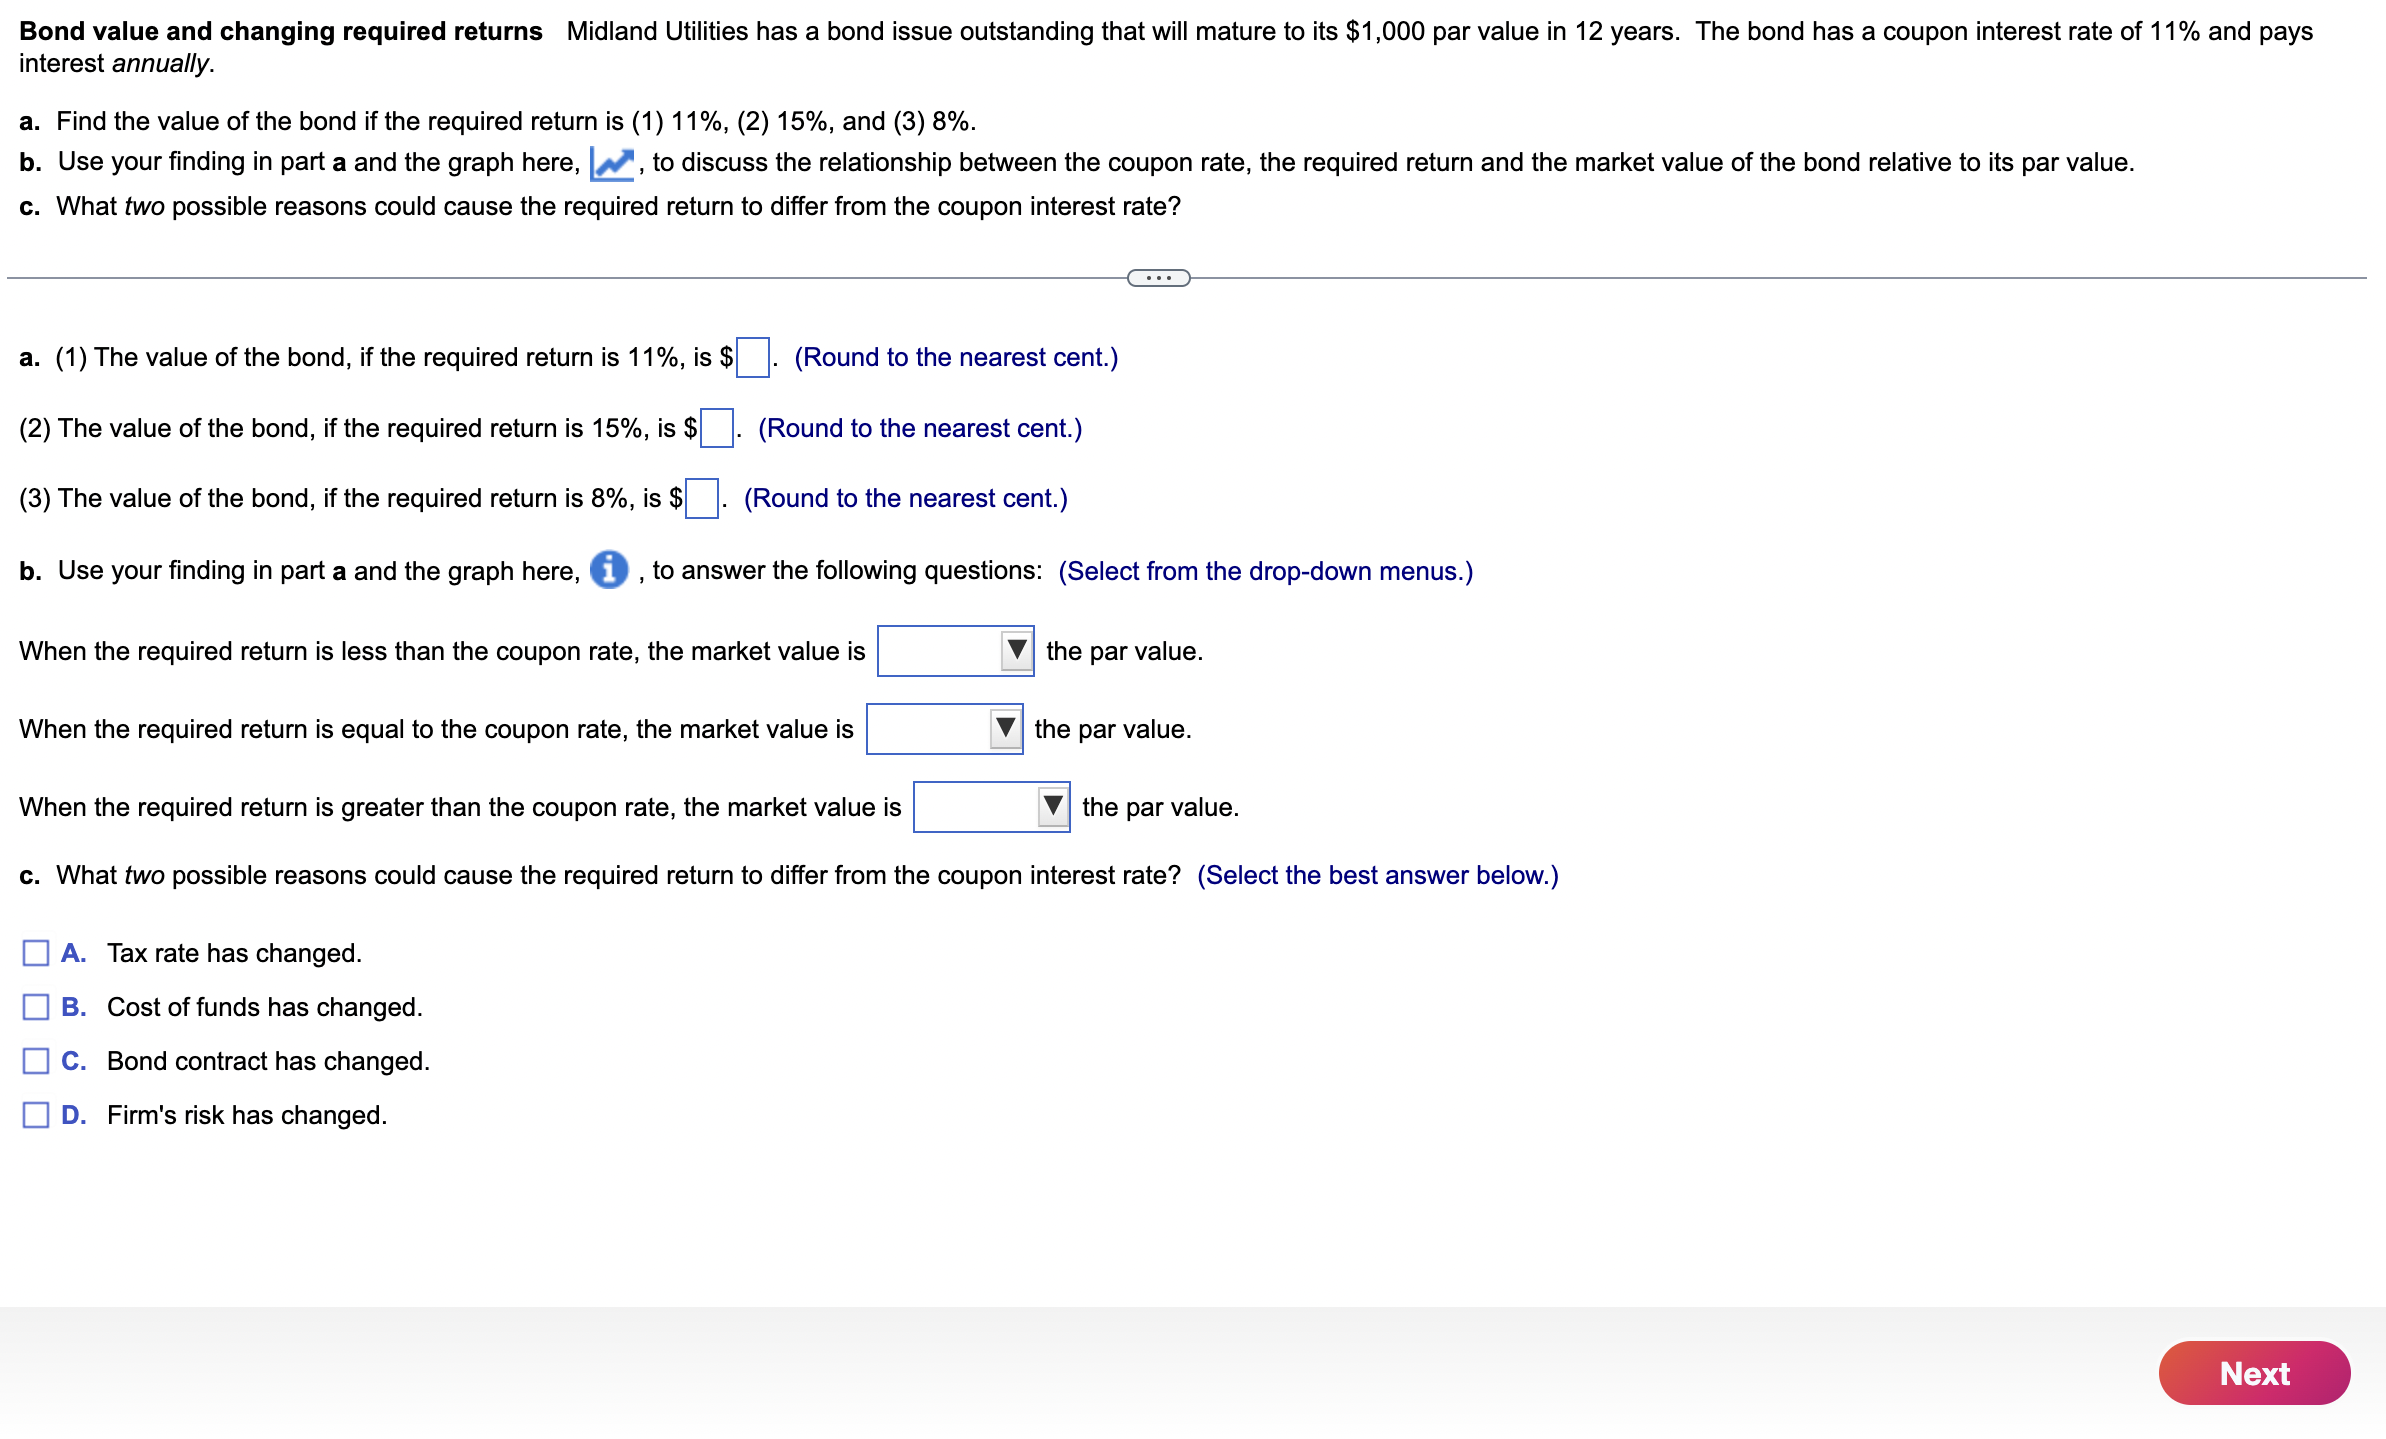The image size is (2386, 1439).
Task: Click the 11% required return value input
Action: [752, 358]
